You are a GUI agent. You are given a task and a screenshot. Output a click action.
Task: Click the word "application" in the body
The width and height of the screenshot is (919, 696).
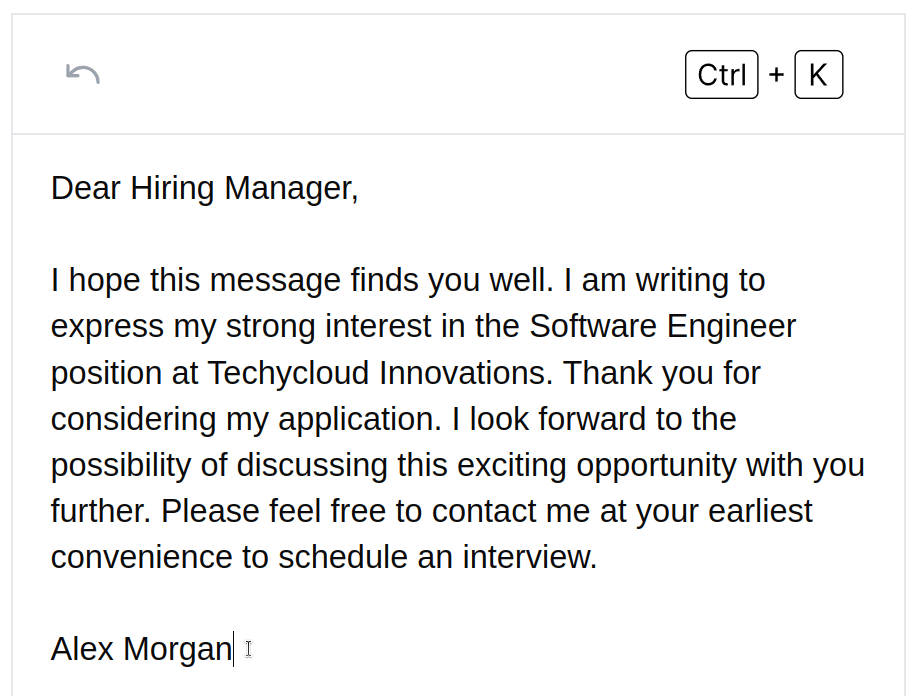click(359, 419)
